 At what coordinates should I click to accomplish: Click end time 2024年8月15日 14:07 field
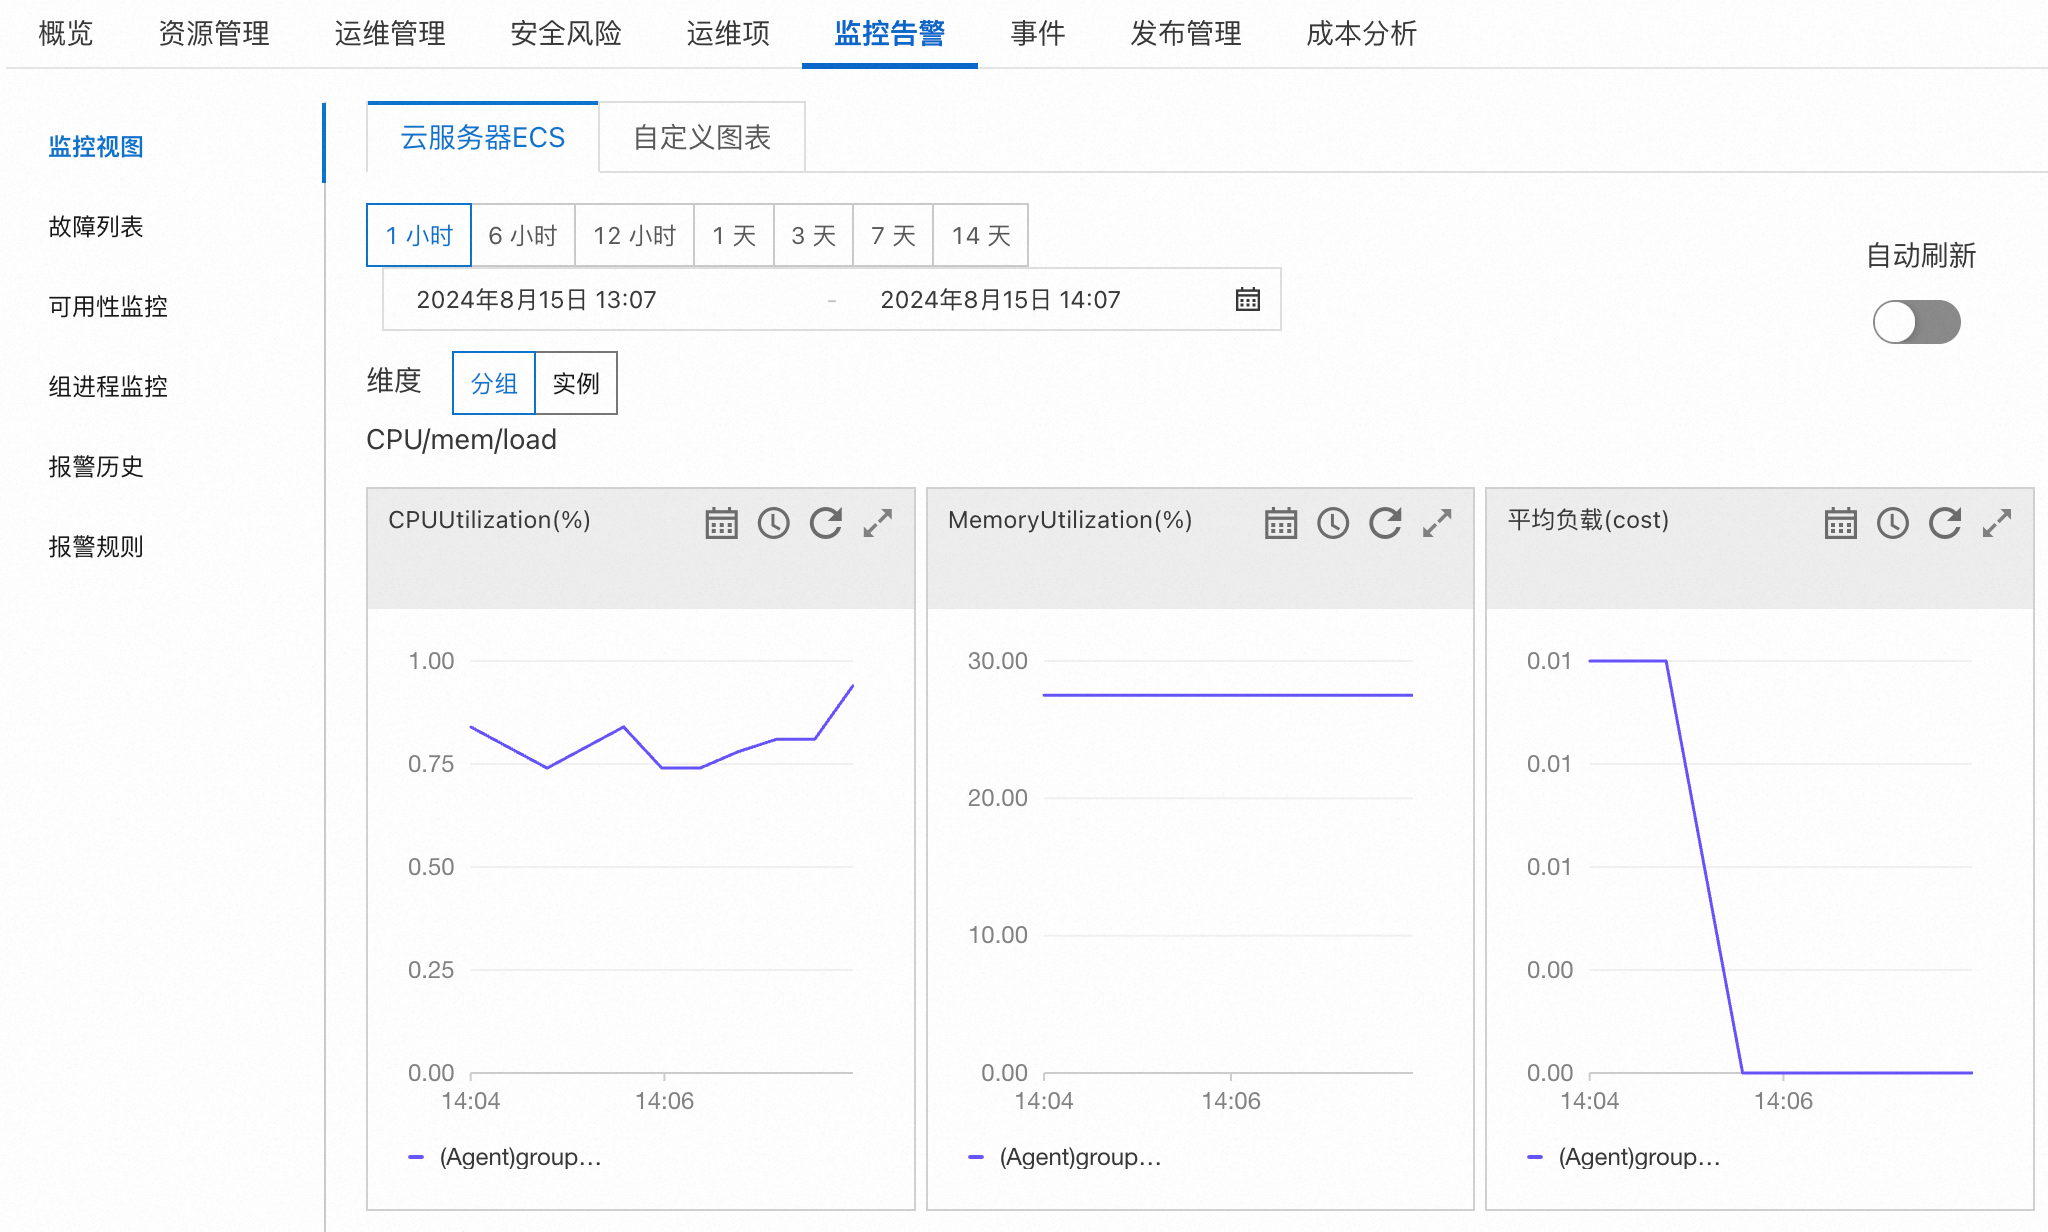point(1000,299)
